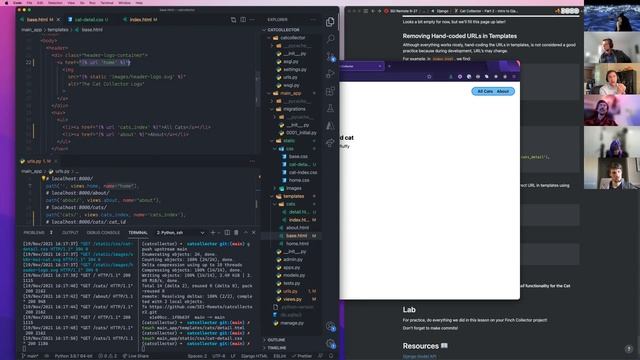
Task: Open the Testing flask view
Action: pyautogui.click(x=330, y=108)
